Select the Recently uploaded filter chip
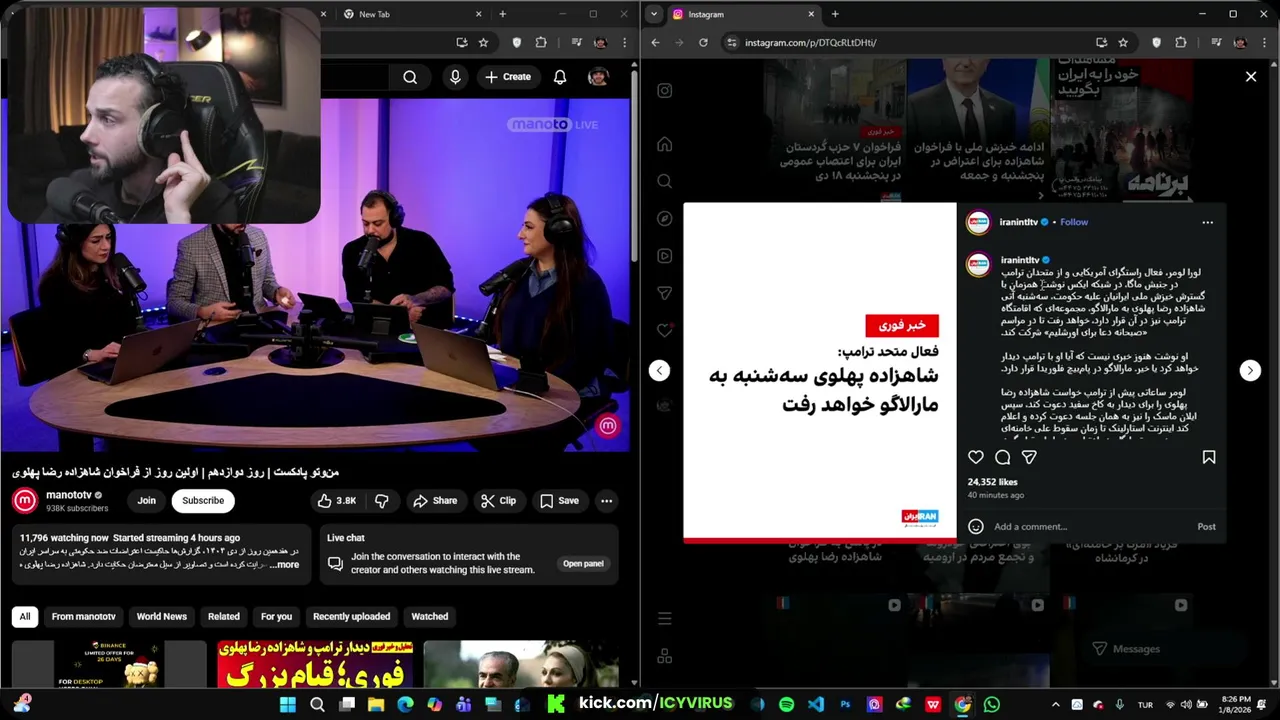The height and width of the screenshot is (720, 1280). click(x=352, y=617)
